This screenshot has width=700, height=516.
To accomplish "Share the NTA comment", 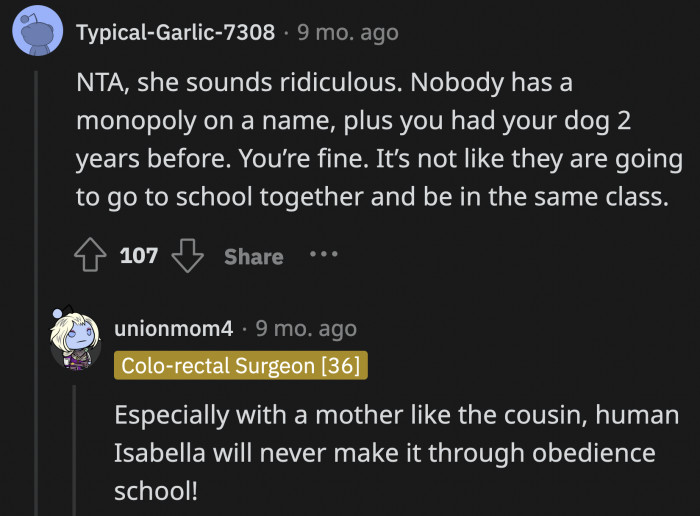I will [x=253, y=256].
